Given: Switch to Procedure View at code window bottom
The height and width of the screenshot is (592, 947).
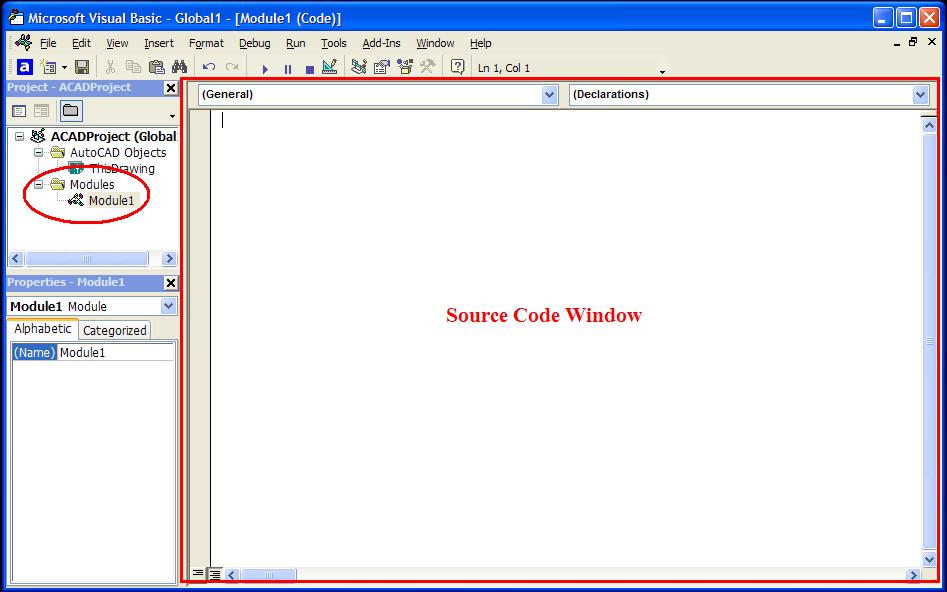Looking at the screenshot, I should tap(197, 574).
